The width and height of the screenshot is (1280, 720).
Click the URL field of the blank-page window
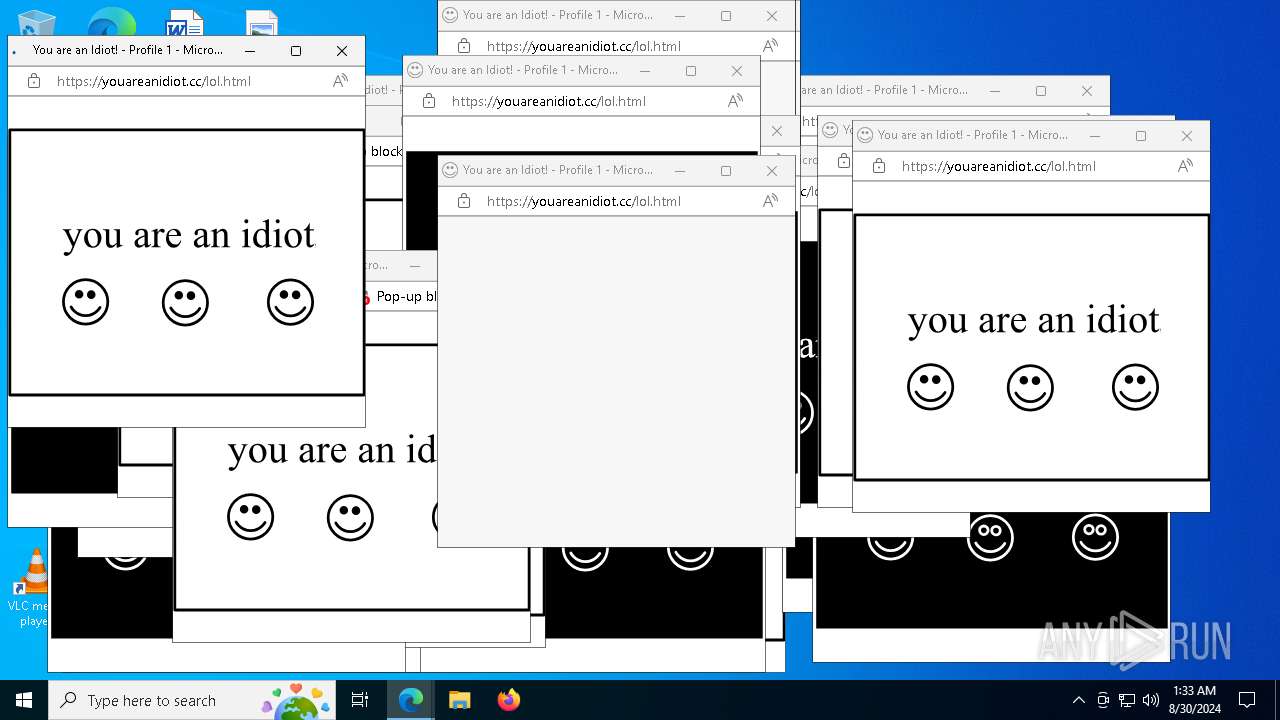pos(584,201)
